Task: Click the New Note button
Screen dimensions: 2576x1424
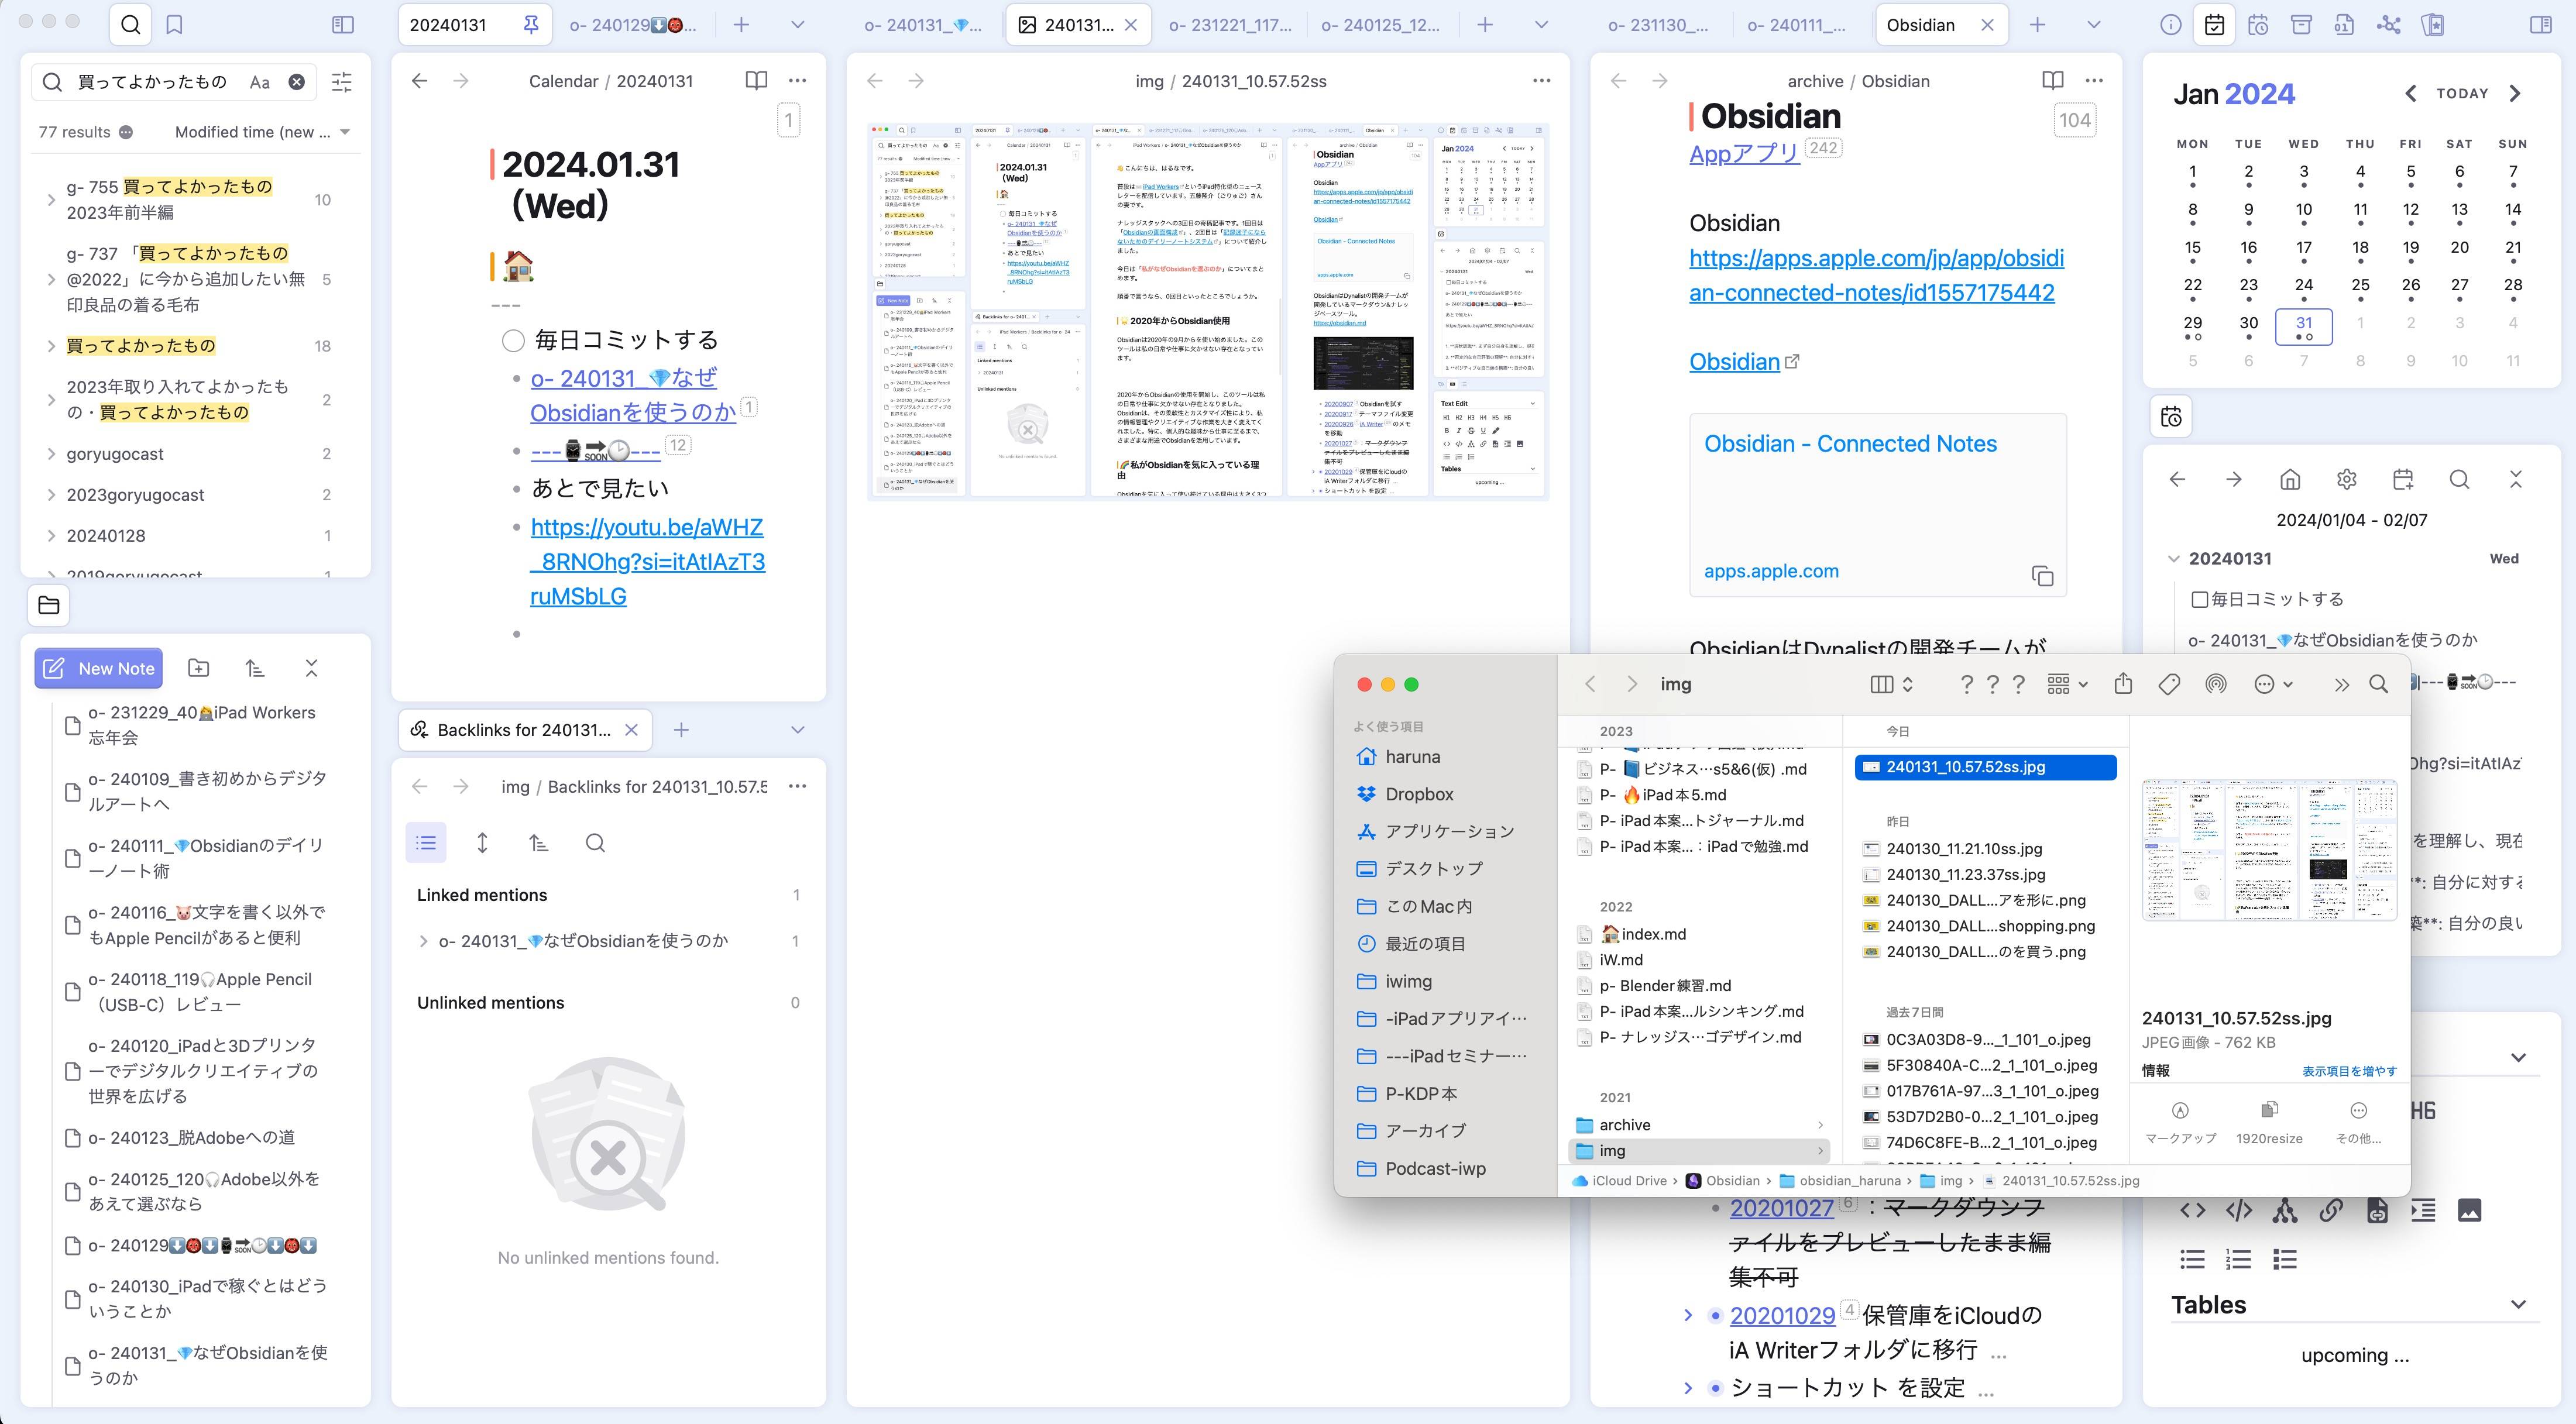Action: (x=99, y=668)
